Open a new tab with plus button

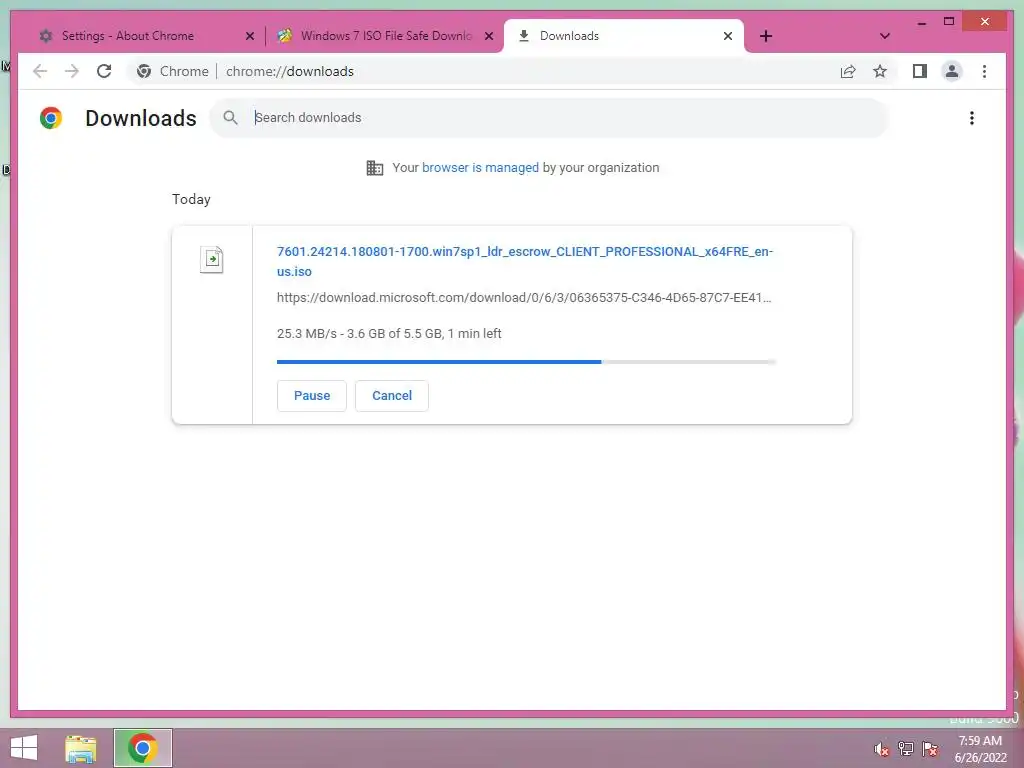pos(766,36)
